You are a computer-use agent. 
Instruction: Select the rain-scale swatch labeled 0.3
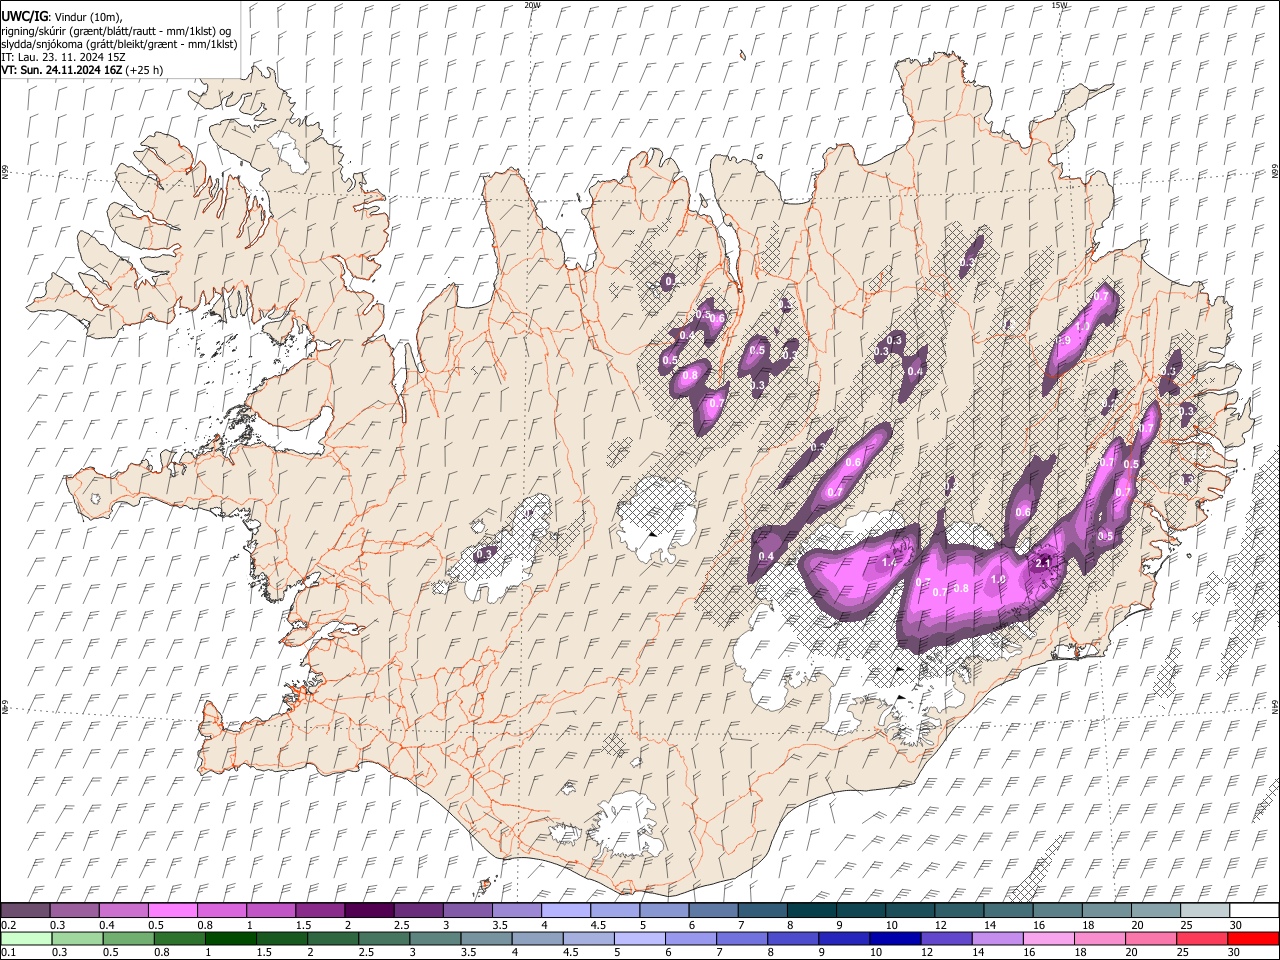[77, 938]
